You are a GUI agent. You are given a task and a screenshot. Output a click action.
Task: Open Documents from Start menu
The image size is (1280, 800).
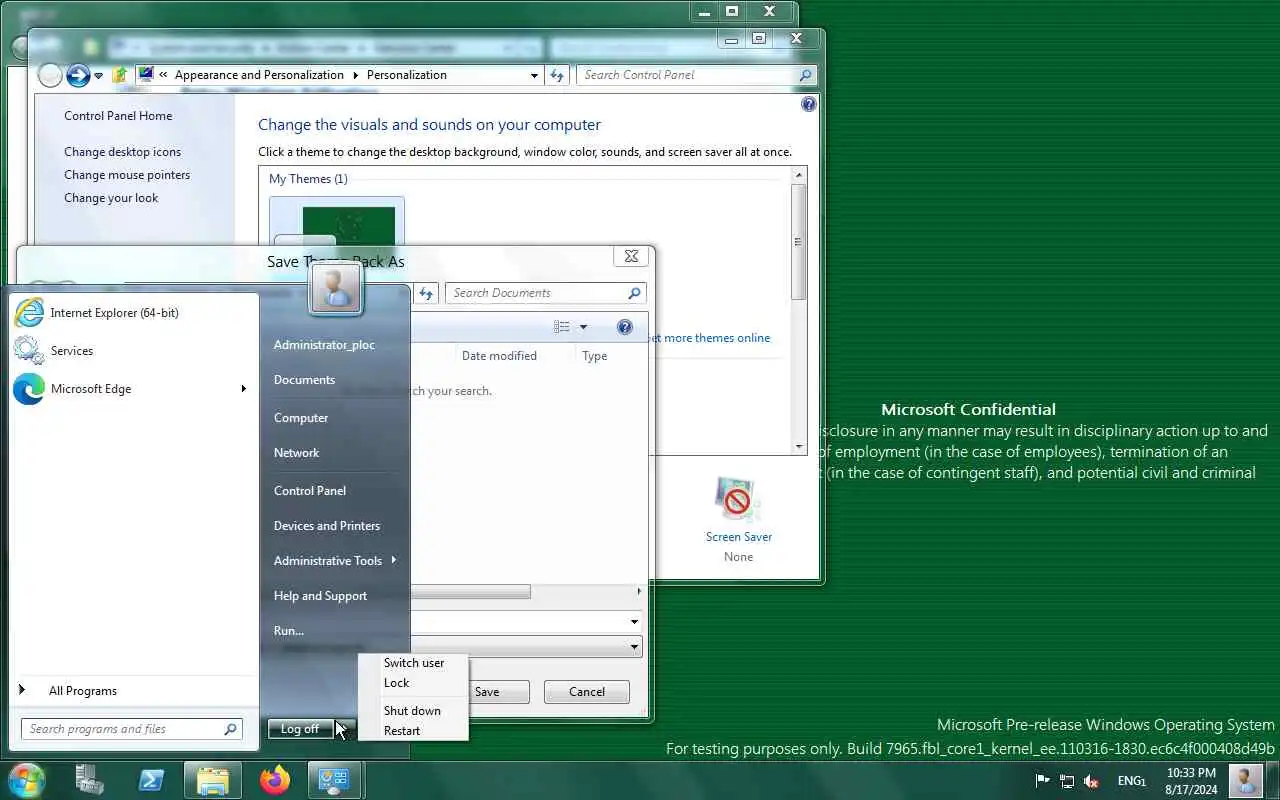[x=305, y=380]
